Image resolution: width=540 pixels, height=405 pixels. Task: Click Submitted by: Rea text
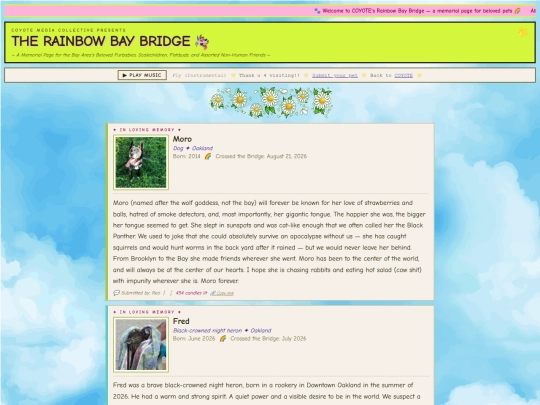pyautogui.click(x=141, y=293)
